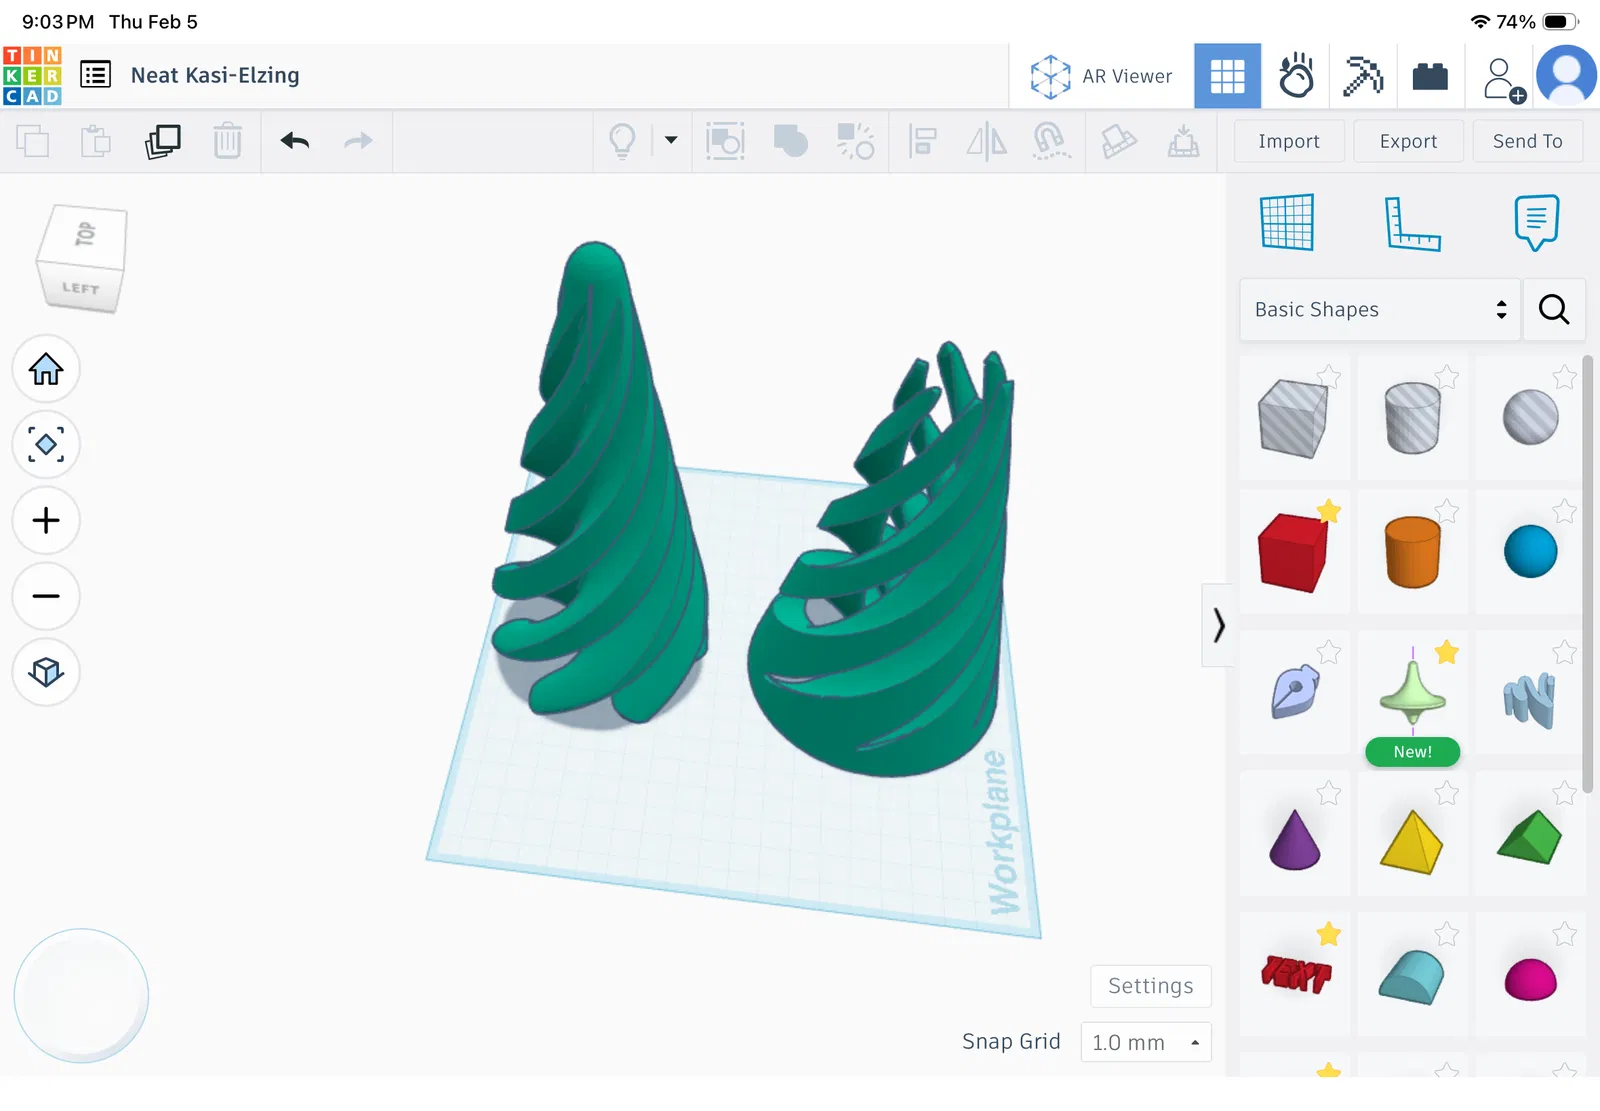Click the Settings button
Screen dimensions: 1600x1111
1150,986
